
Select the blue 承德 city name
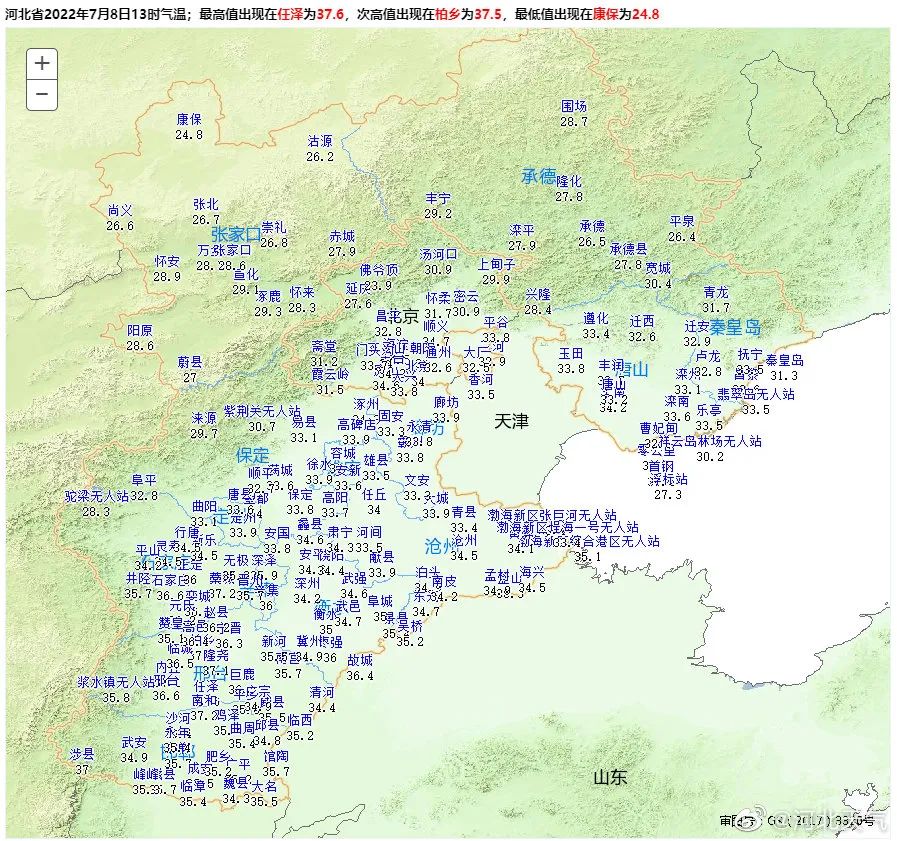[x=538, y=176]
